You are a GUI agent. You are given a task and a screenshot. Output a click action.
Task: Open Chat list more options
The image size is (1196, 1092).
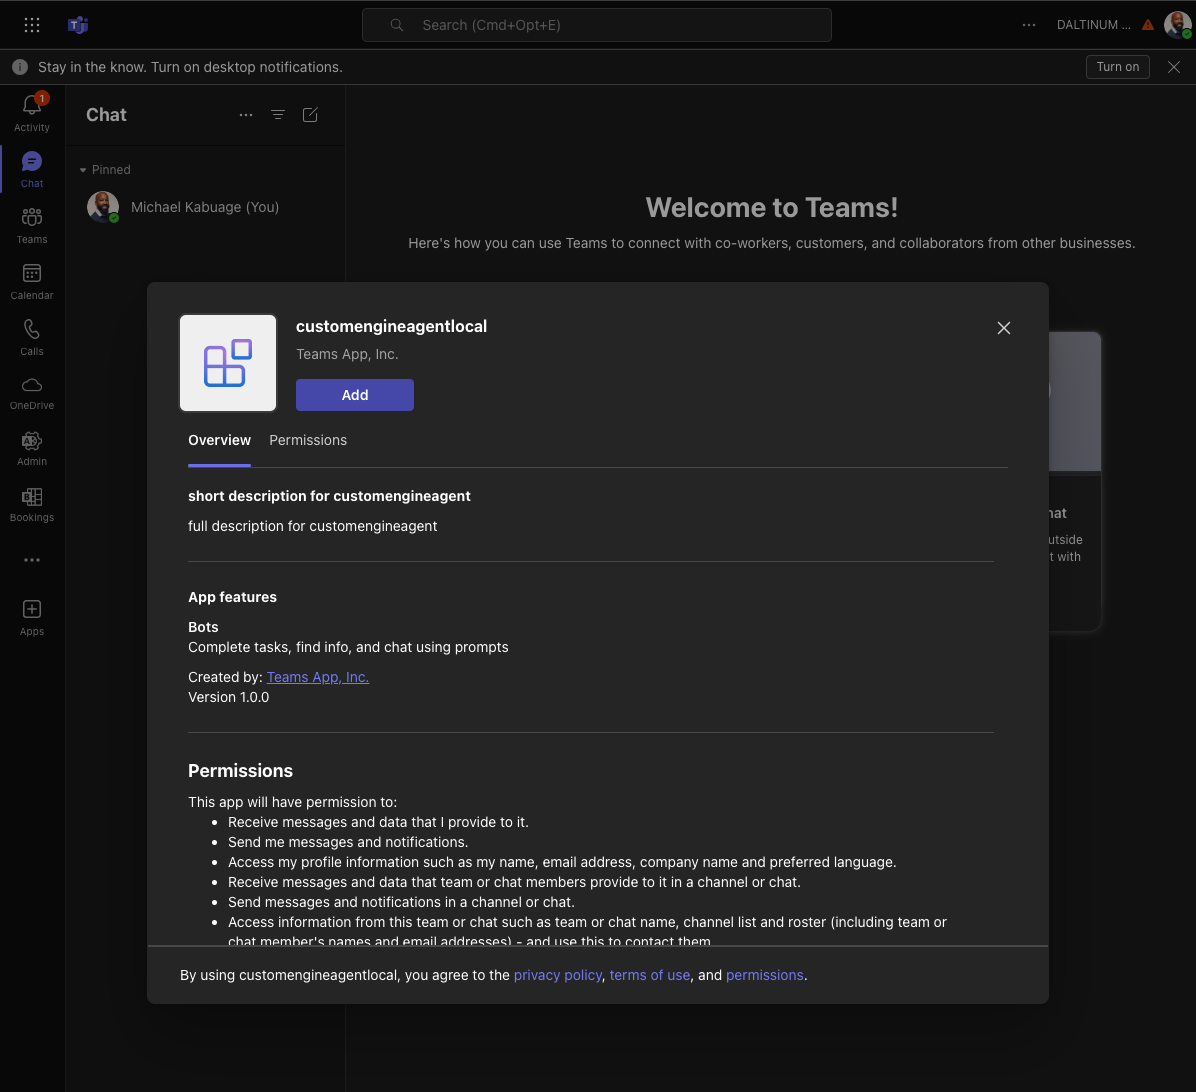[246, 115]
